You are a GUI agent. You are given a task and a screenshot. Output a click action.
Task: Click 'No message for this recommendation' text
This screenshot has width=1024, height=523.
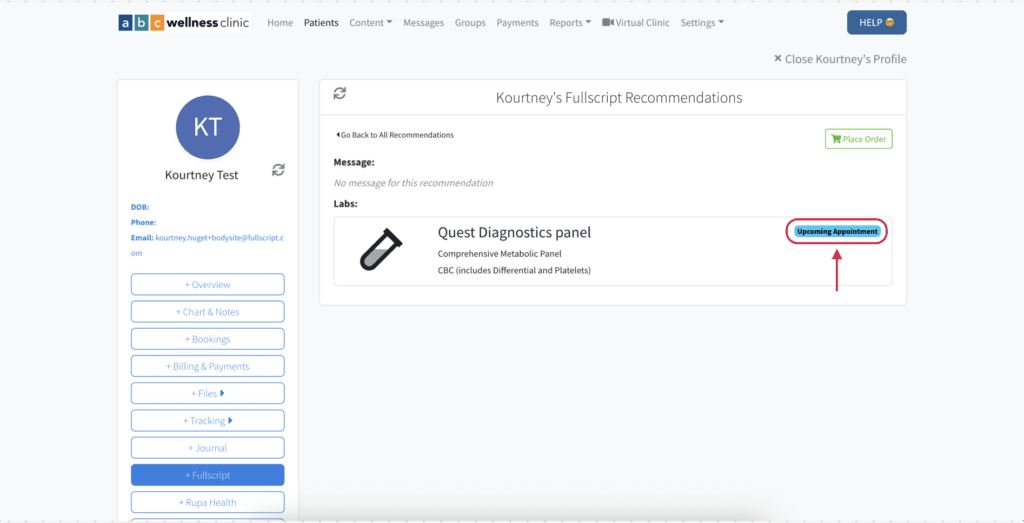coord(413,183)
